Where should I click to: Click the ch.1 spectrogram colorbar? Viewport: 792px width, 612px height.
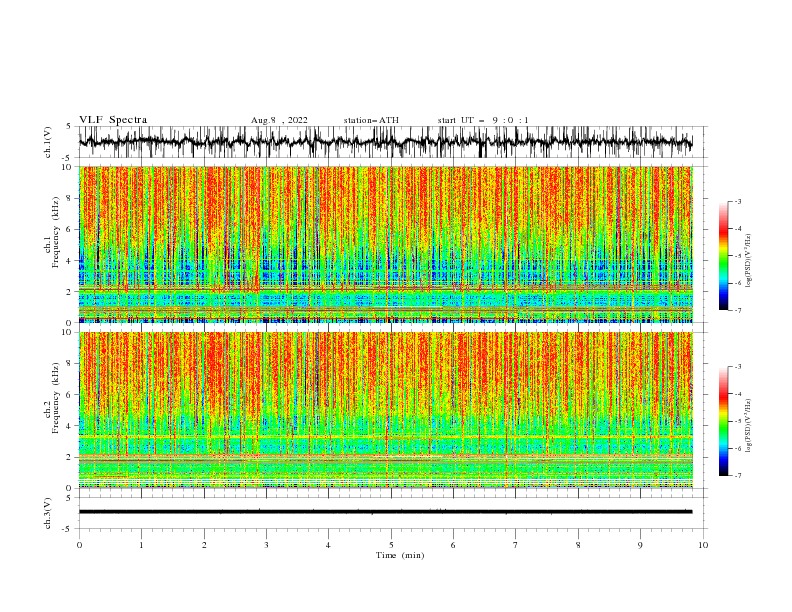coord(724,256)
